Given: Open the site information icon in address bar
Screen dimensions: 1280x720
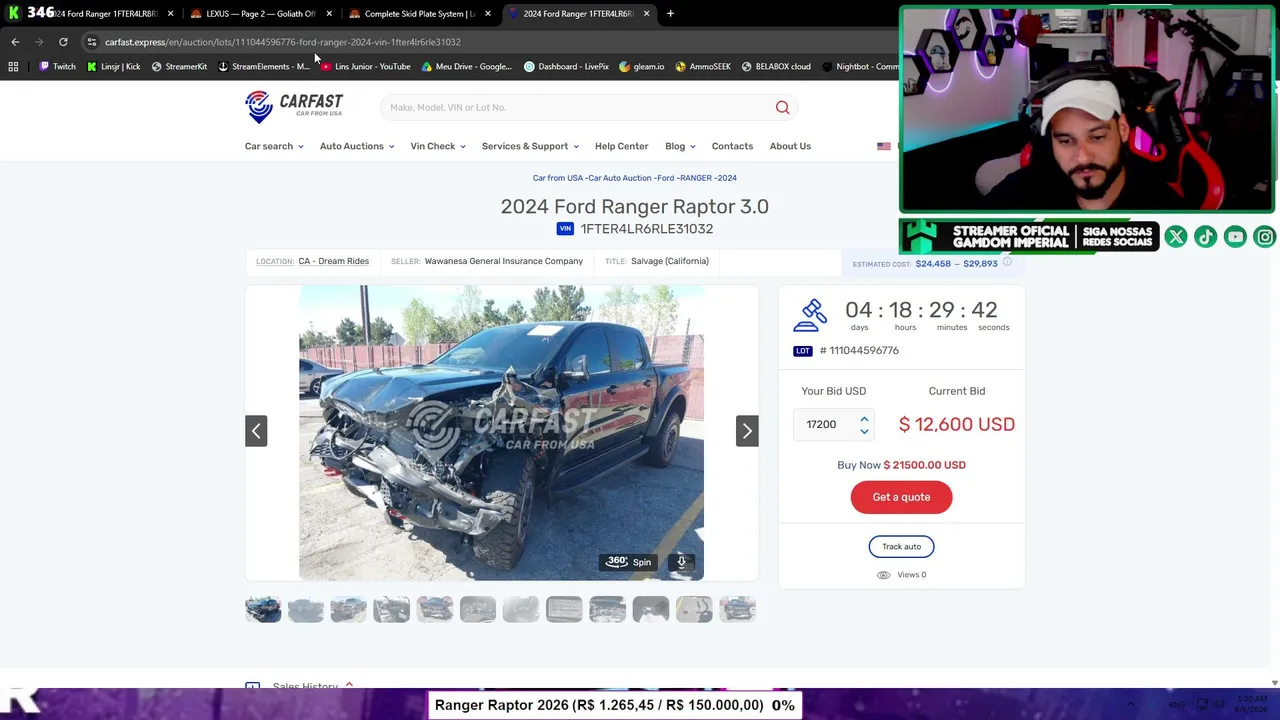Looking at the screenshot, I should coord(91,42).
